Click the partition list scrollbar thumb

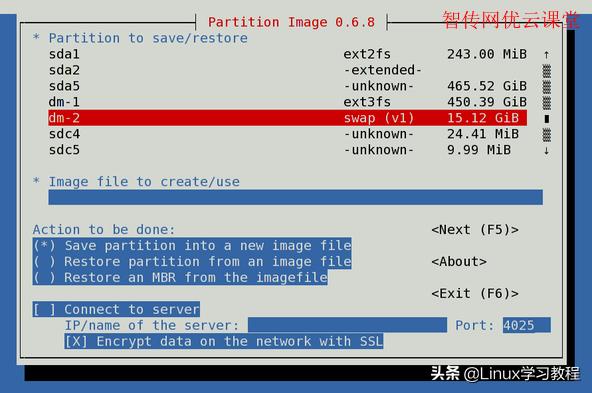[x=546, y=119]
